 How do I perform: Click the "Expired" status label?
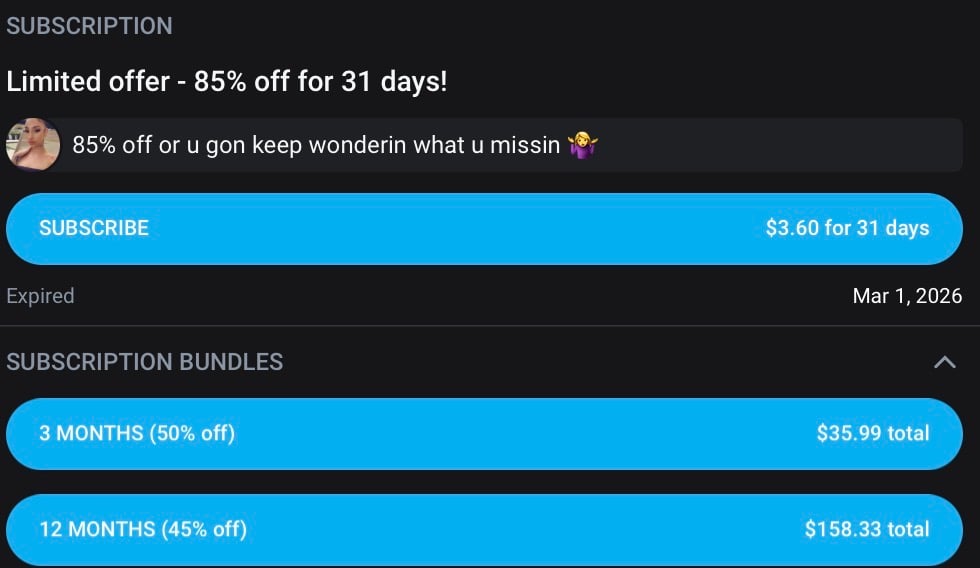click(x=40, y=296)
